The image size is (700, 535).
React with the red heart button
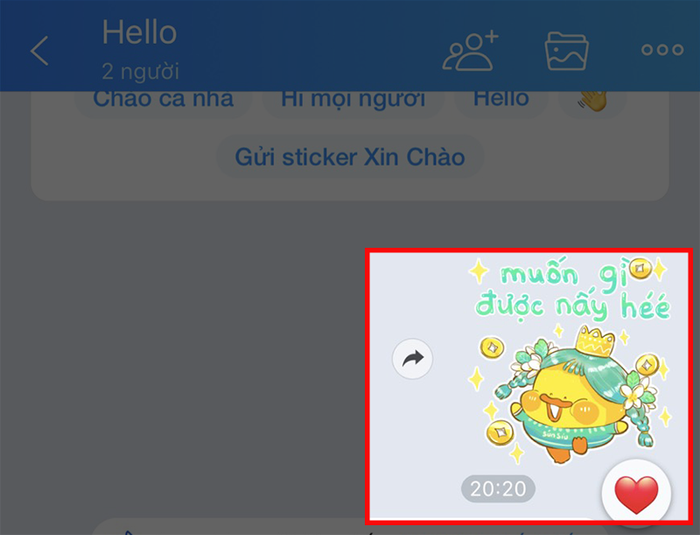click(636, 494)
